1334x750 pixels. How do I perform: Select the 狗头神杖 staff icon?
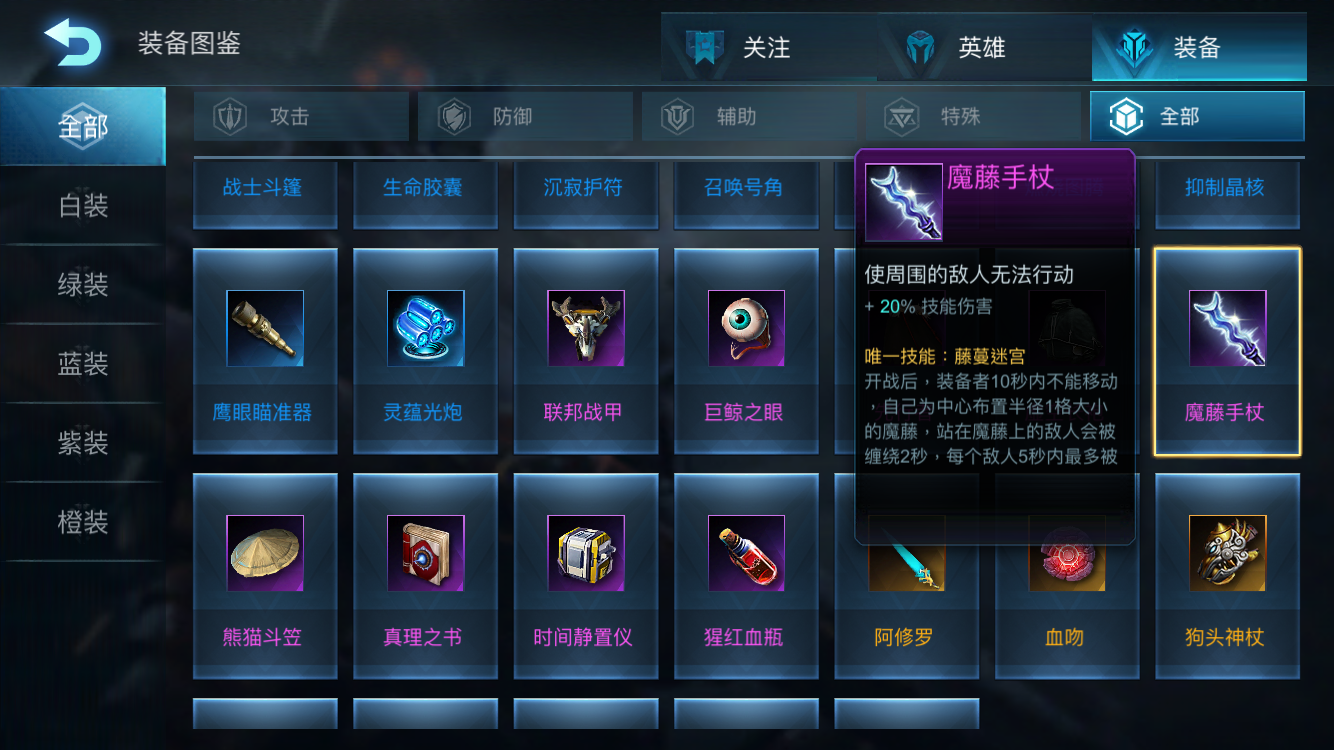point(1227,554)
